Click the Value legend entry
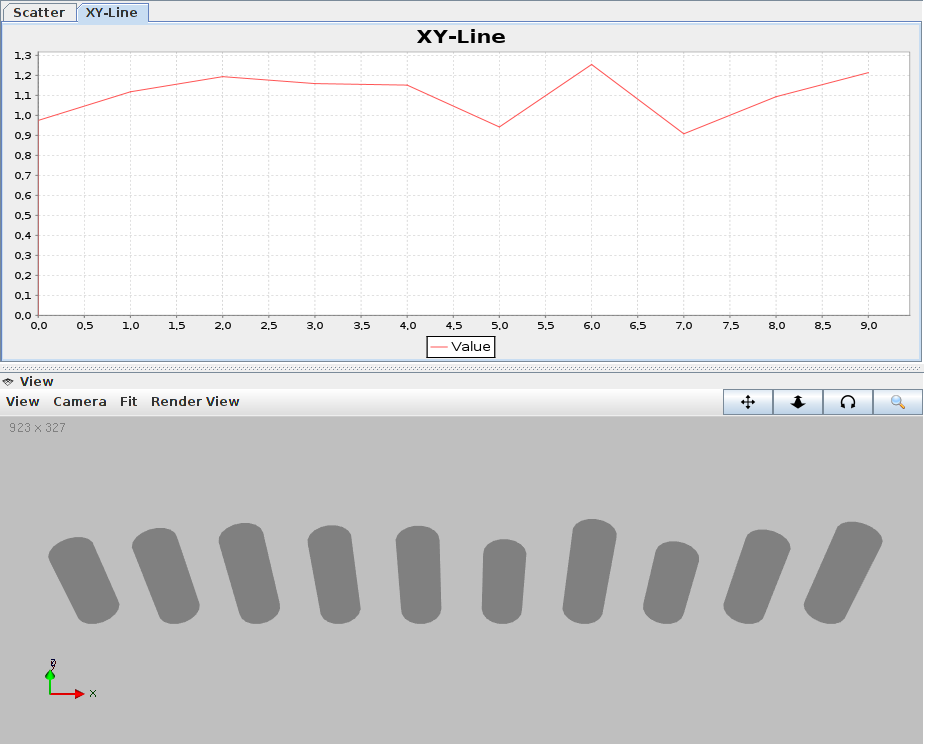This screenshot has width=926, height=744. pos(461,347)
